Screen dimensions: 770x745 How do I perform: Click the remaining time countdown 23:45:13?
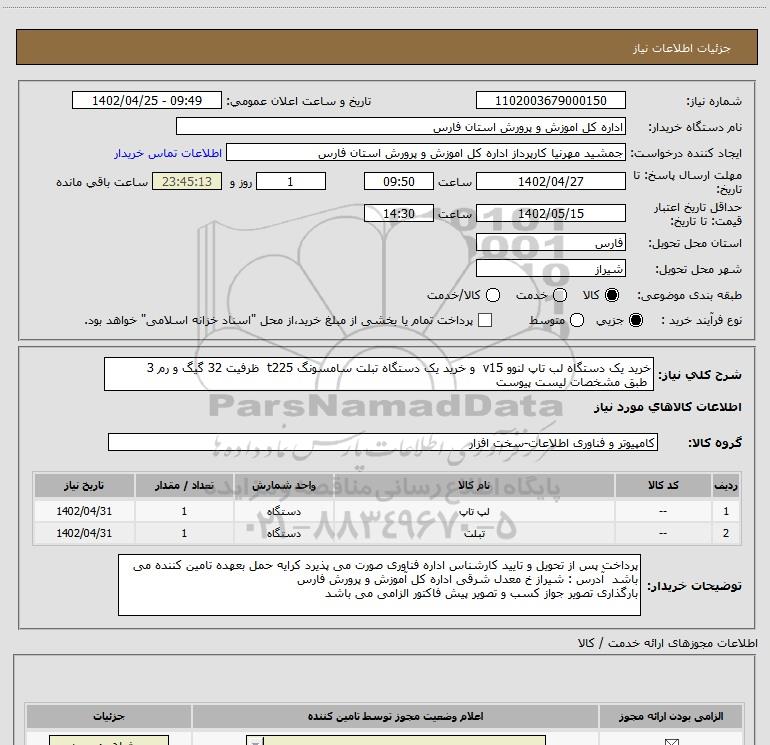pyautogui.click(x=187, y=182)
